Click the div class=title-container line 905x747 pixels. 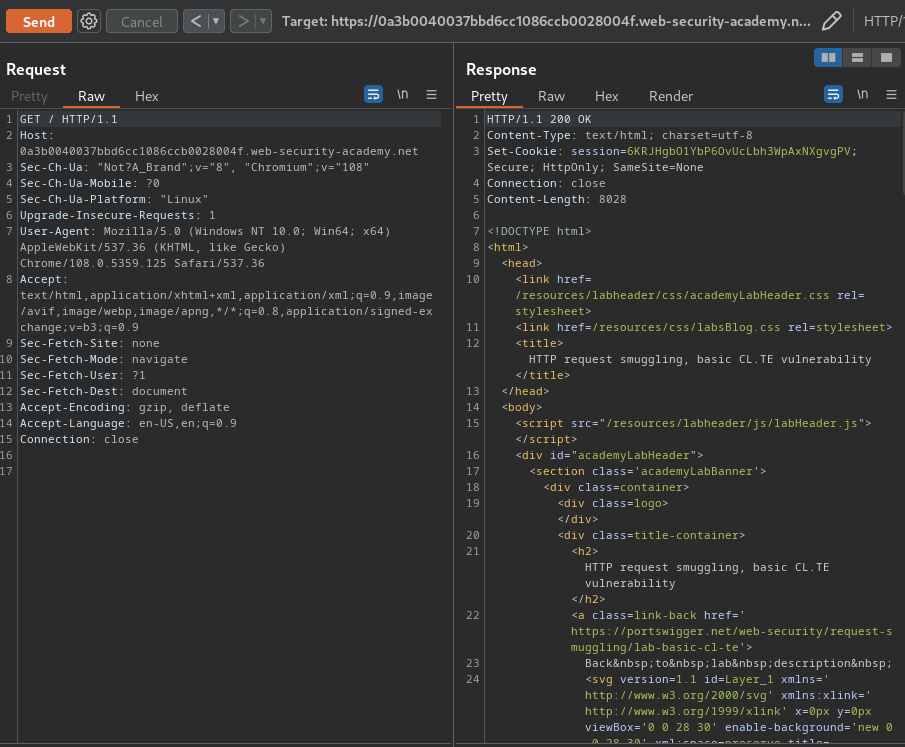click(x=651, y=535)
